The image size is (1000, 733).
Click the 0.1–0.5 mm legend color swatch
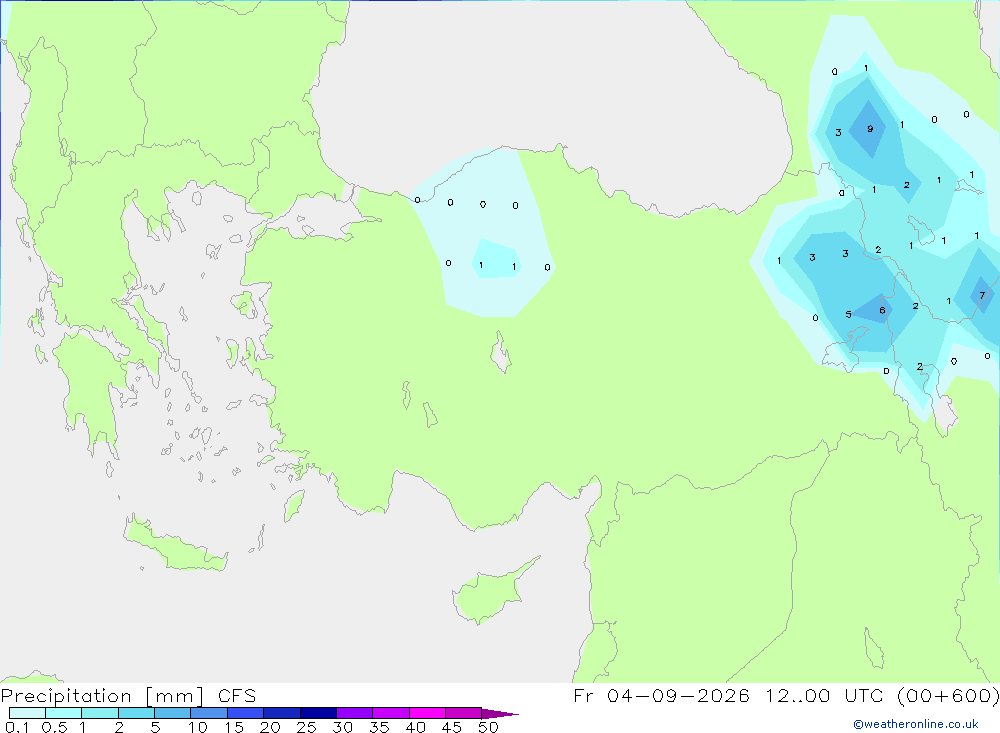click(27, 713)
